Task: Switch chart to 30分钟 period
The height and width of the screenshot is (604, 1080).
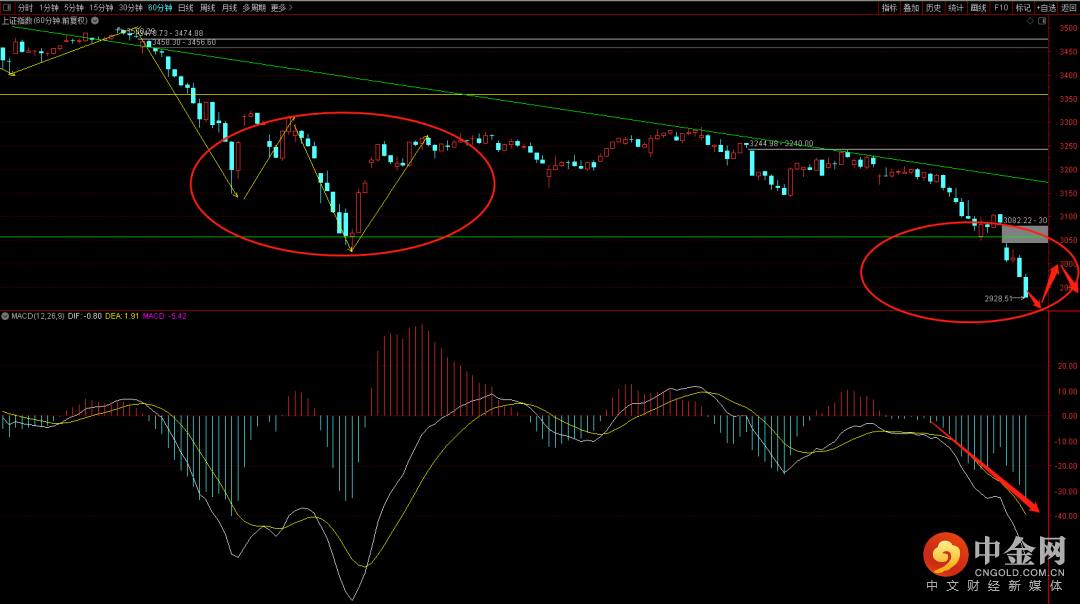Action: (x=130, y=7)
